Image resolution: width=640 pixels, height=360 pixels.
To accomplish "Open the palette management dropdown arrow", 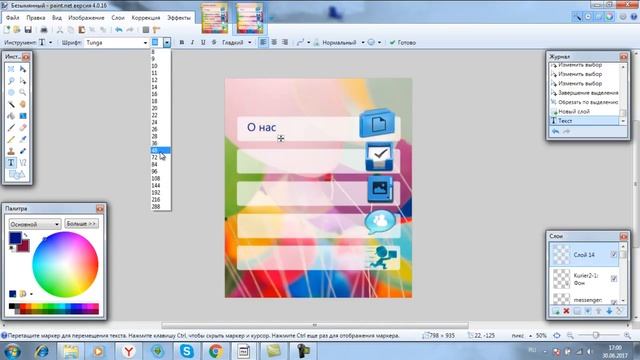I will (31, 294).
